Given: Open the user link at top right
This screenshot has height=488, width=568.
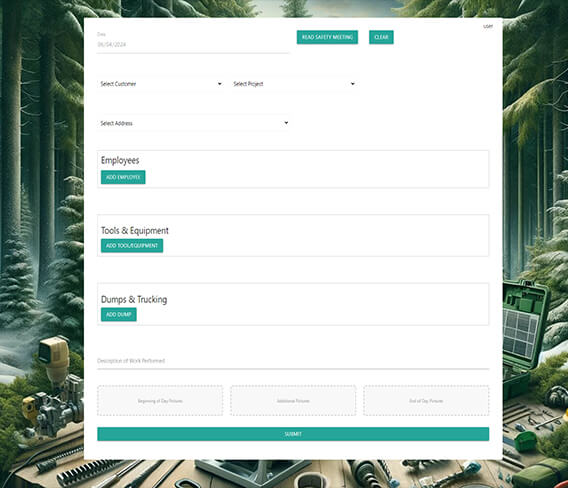Looking at the screenshot, I should (x=488, y=26).
